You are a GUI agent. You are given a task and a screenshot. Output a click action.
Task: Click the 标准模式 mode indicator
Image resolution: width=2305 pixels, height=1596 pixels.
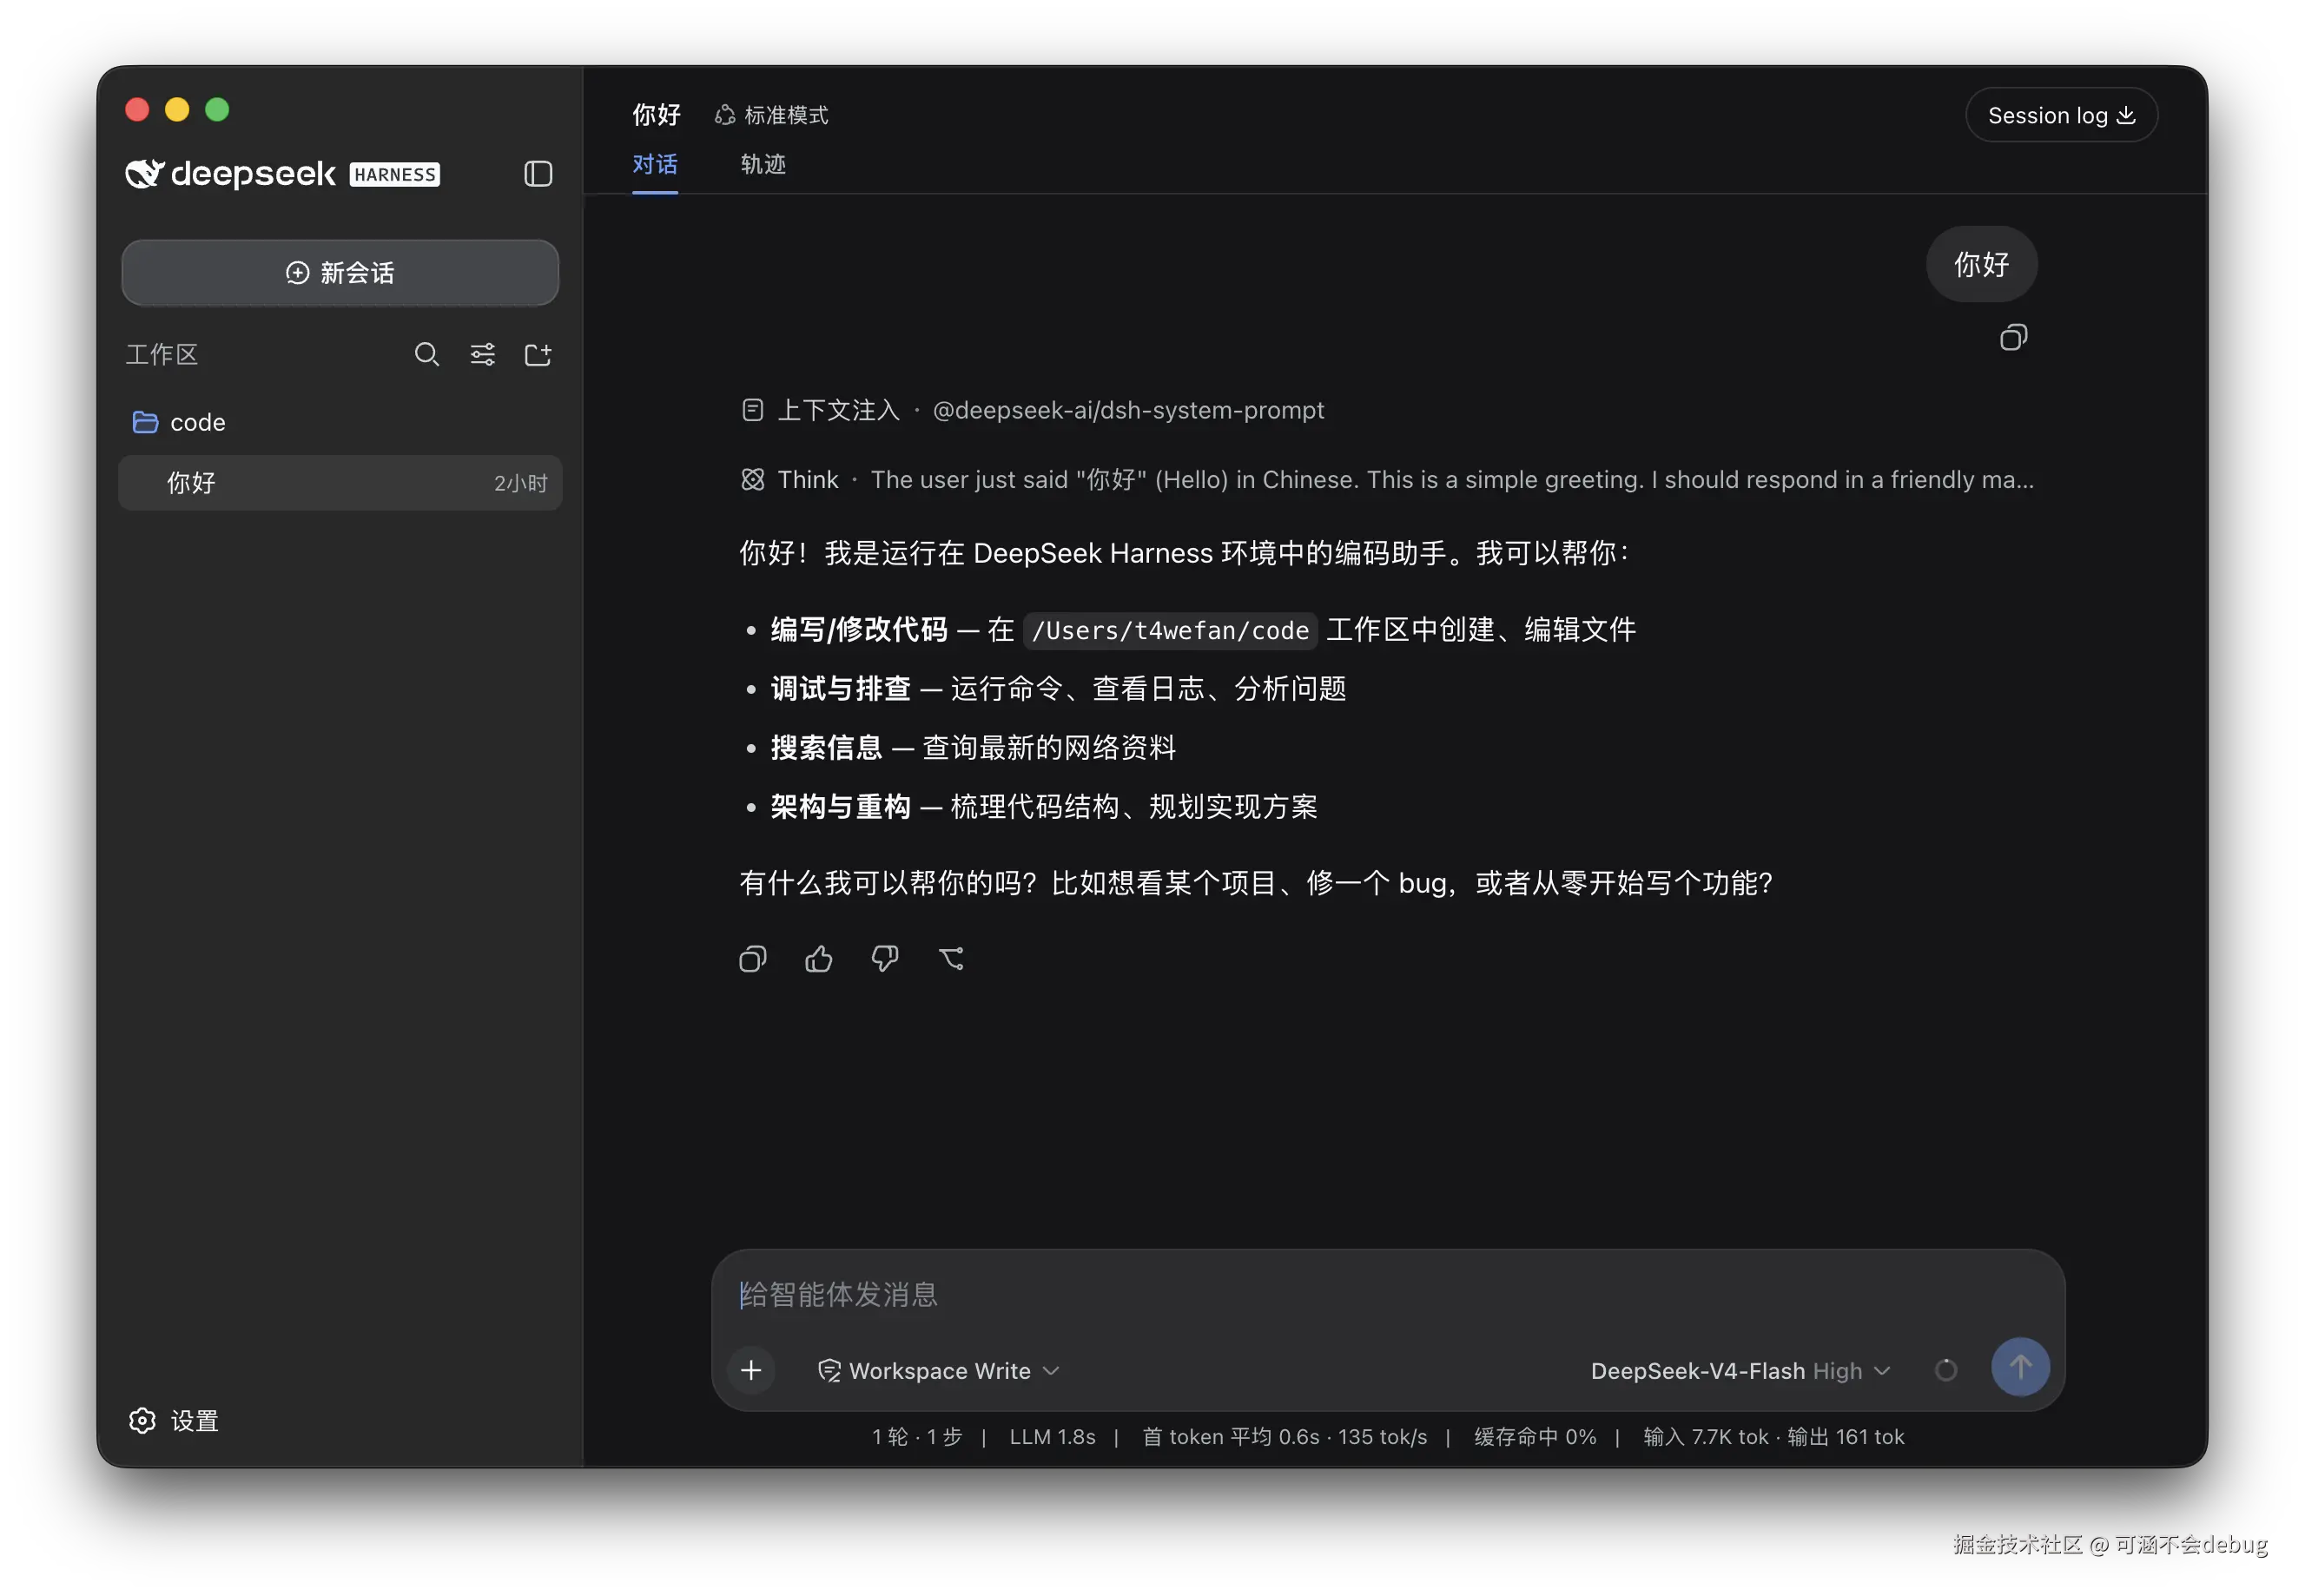772,115
